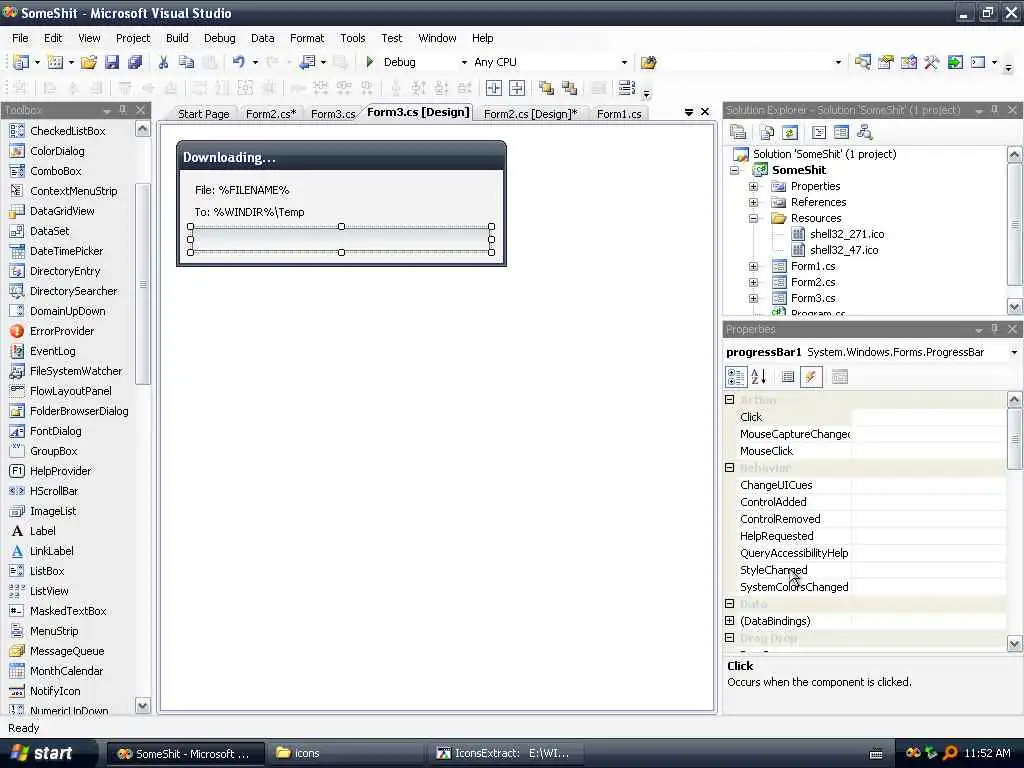Collapse the SomeShit project node
Viewport: 1024px width, 768px height.
(735, 170)
